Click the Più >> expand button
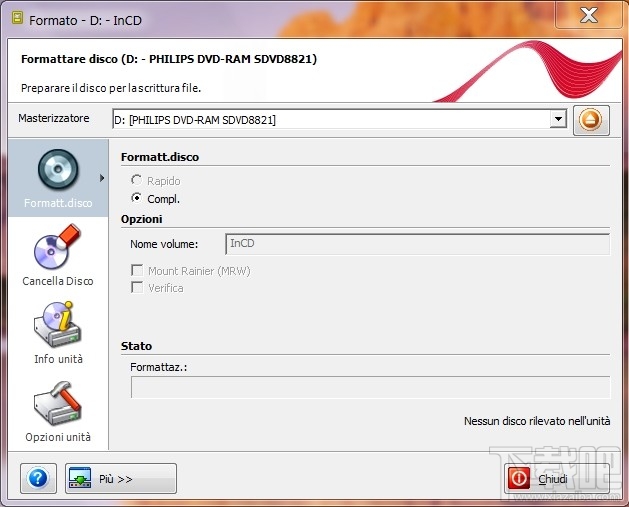The height and width of the screenshot is (507, 629). 121,478
